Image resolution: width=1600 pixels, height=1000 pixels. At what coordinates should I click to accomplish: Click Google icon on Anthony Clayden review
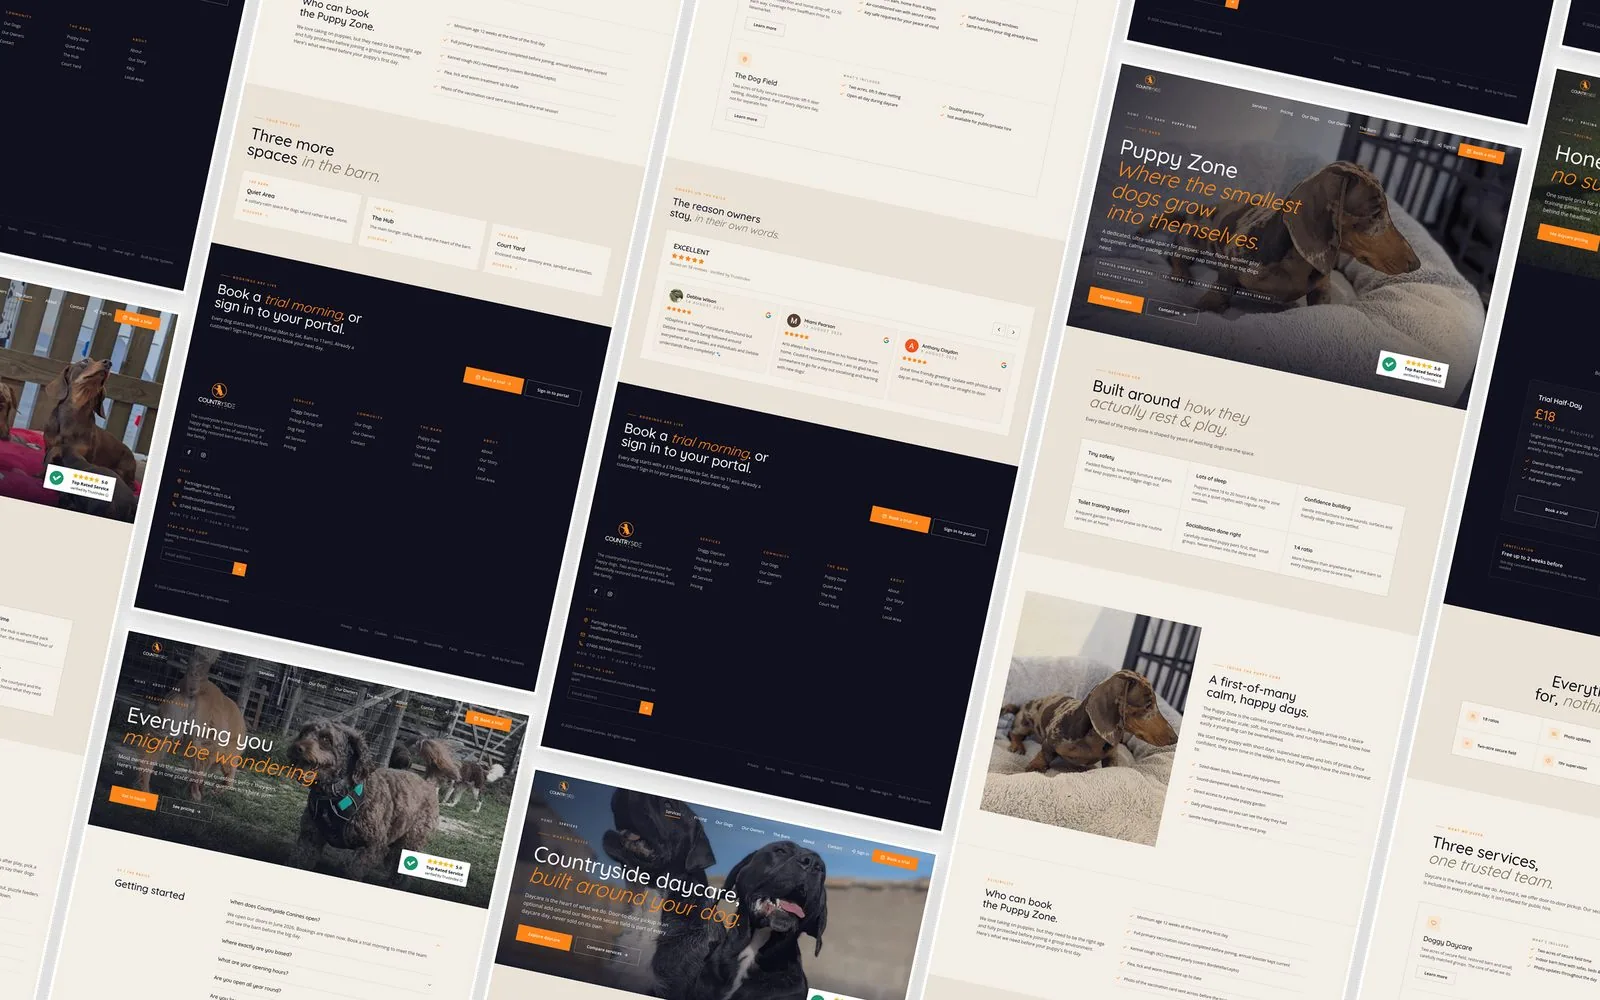coord(1003,365)
